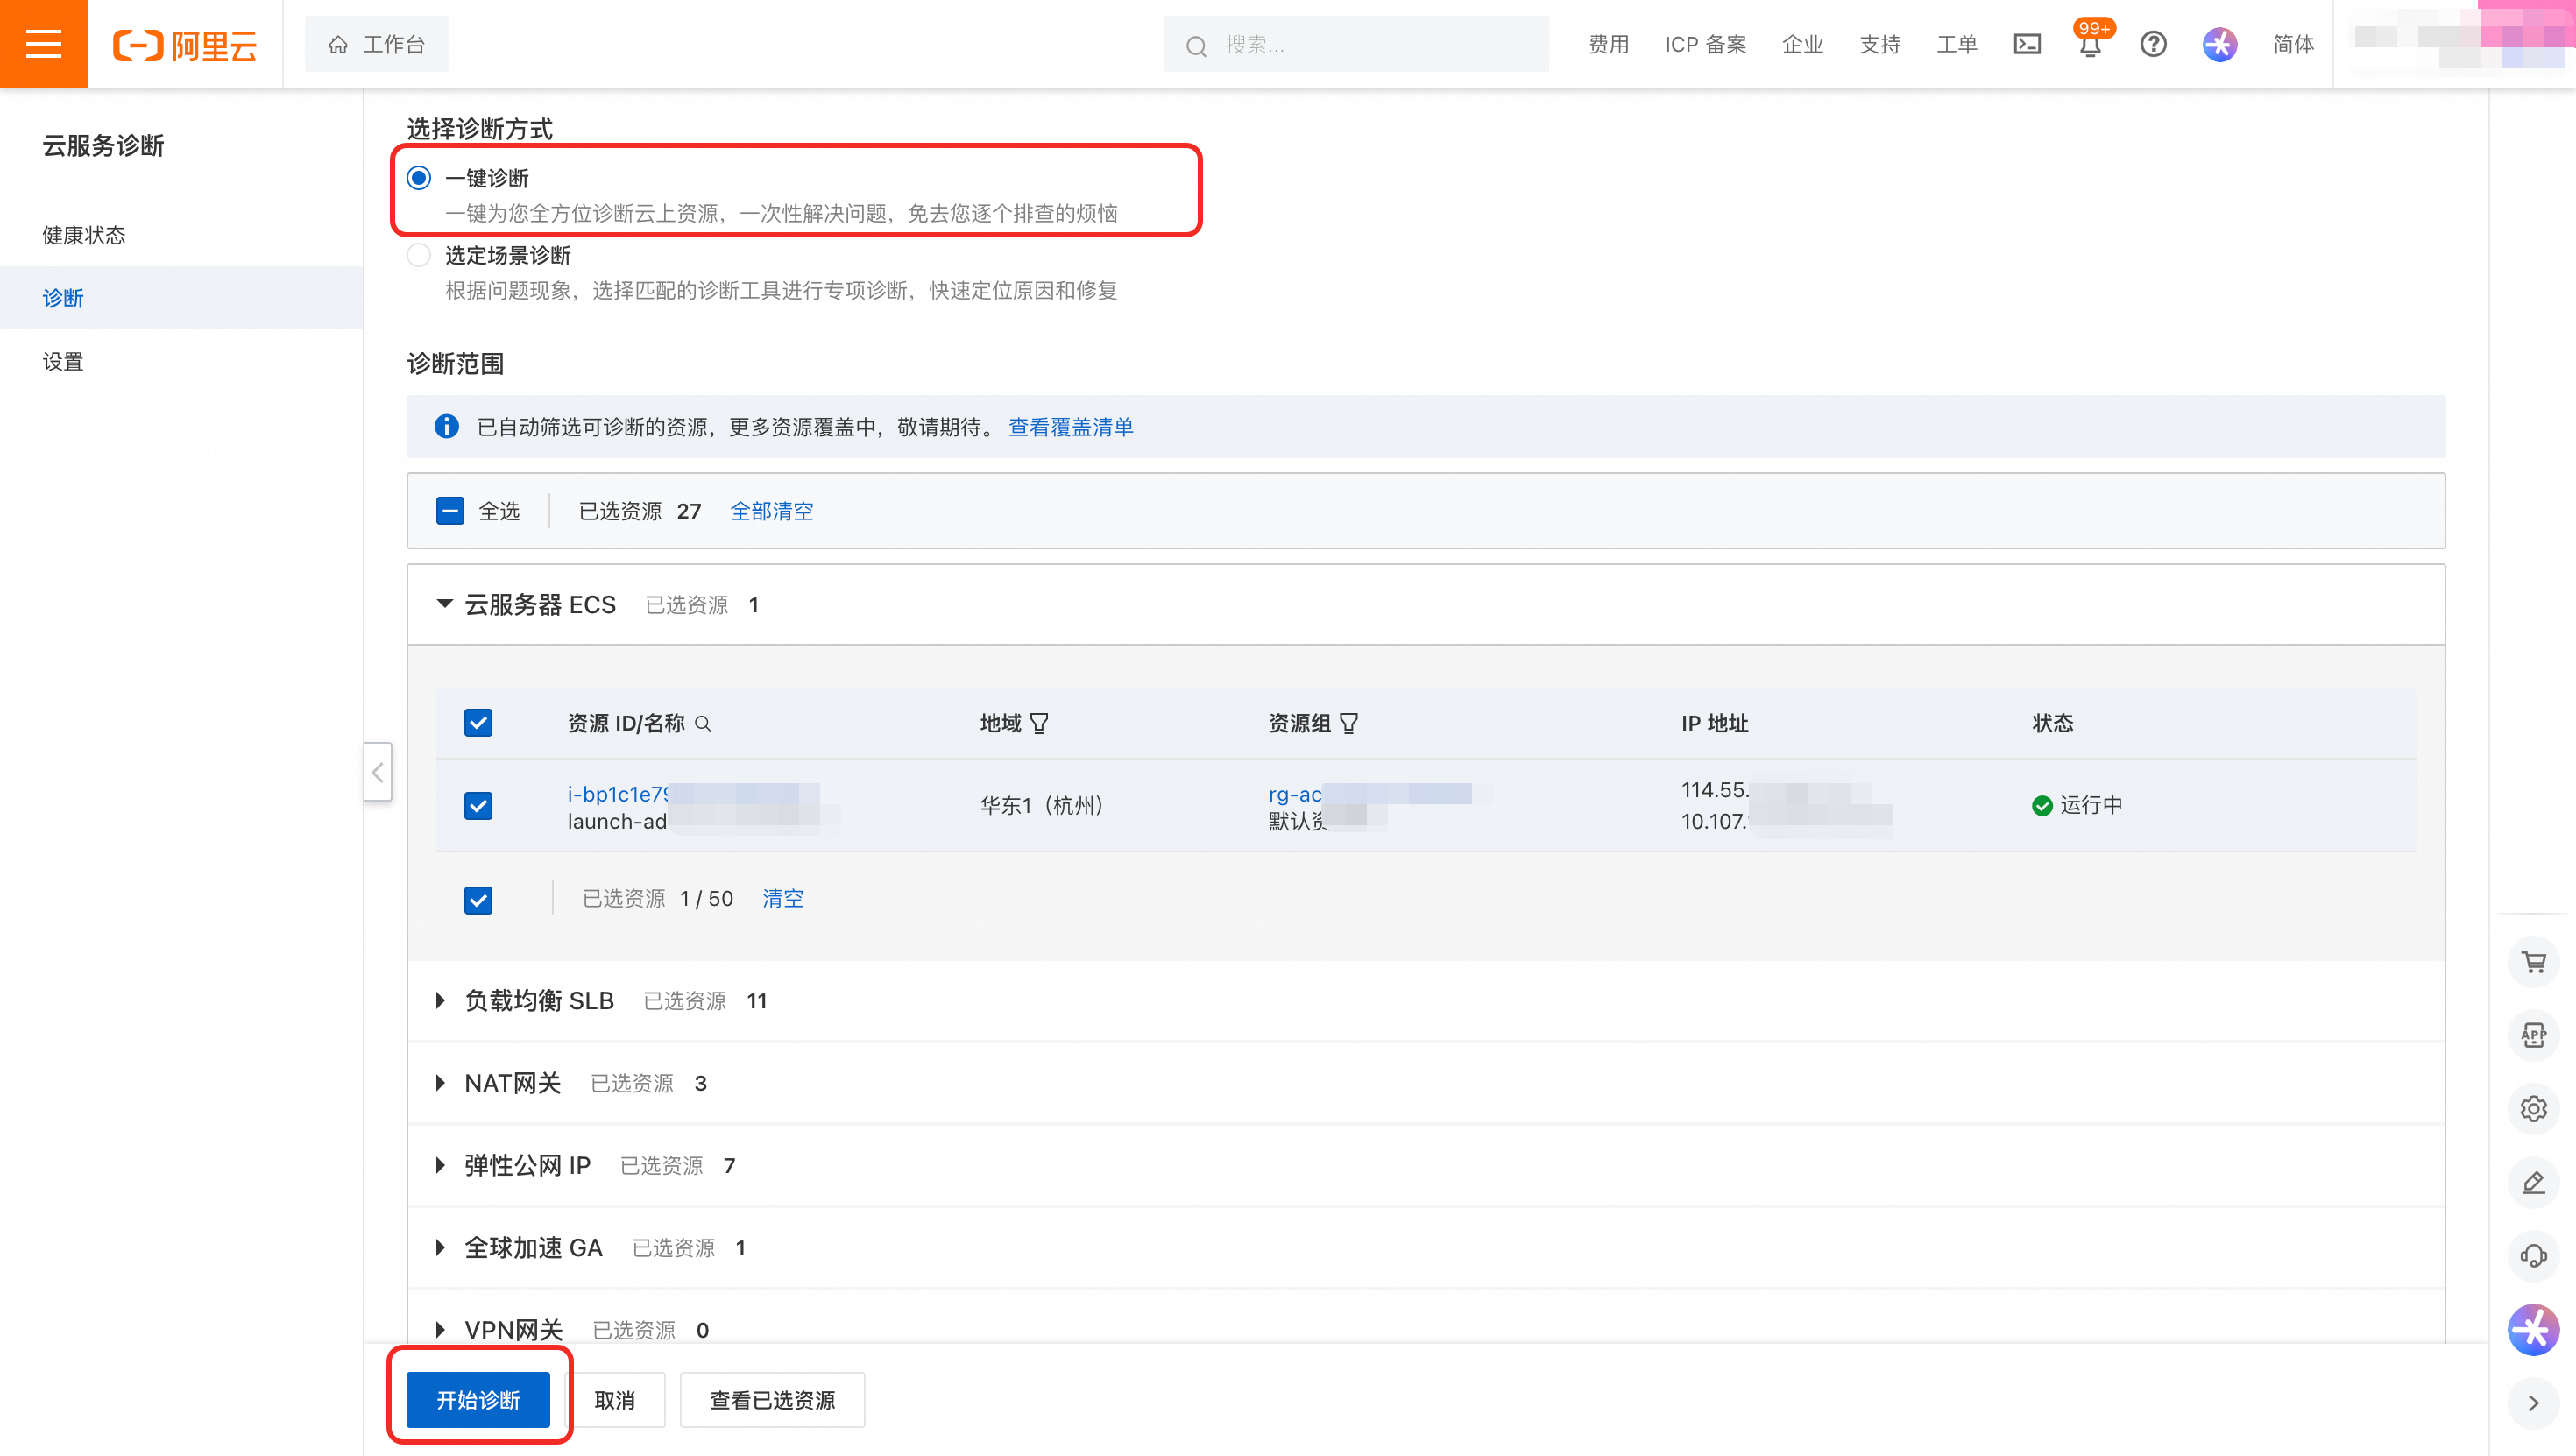The image size is (2576, 1456).
Task: Open the customer support headset icon
Action: 2533,1256
